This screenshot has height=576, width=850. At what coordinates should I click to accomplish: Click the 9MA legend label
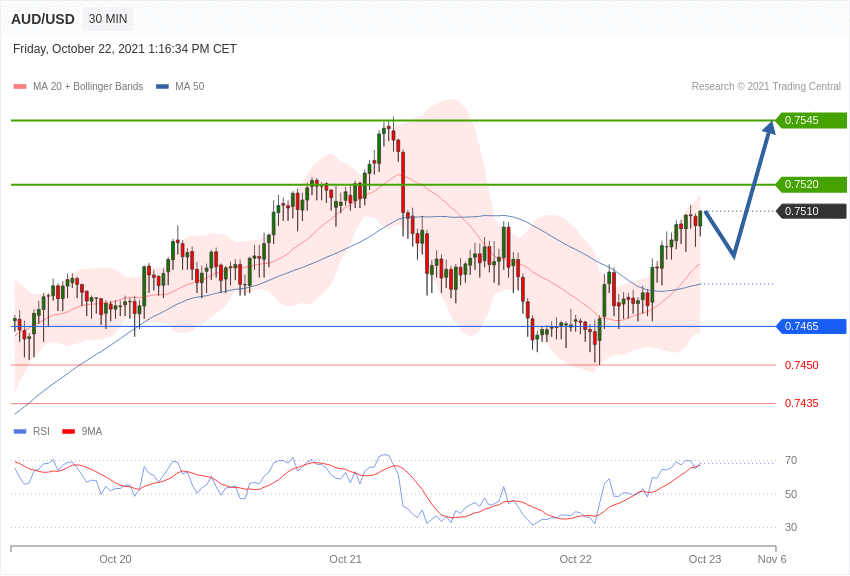click(92, 431)
